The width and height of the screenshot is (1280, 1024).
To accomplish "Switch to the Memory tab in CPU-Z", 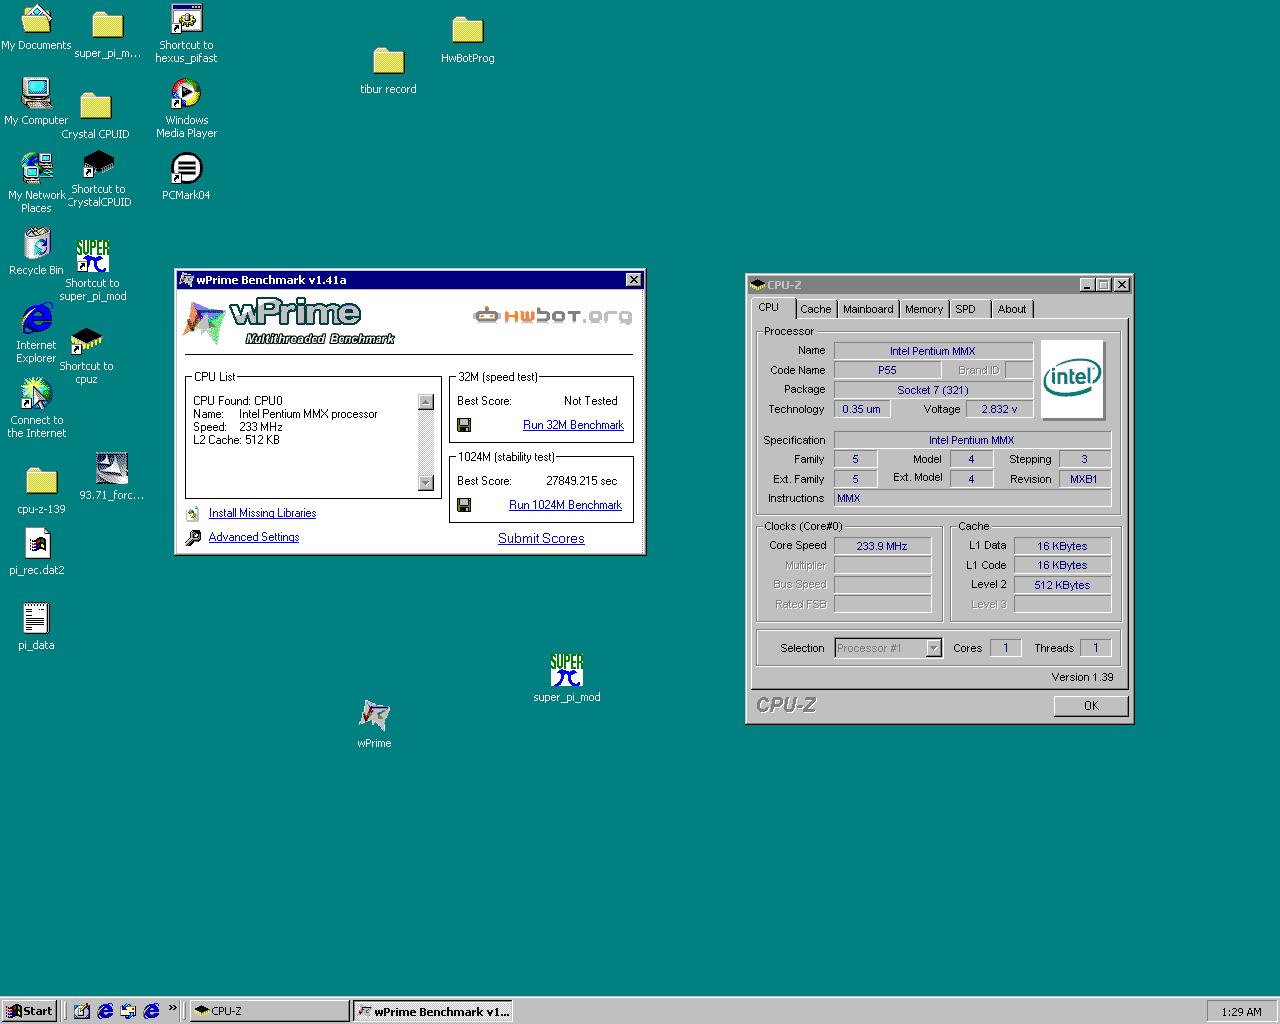I will (924, 309).
